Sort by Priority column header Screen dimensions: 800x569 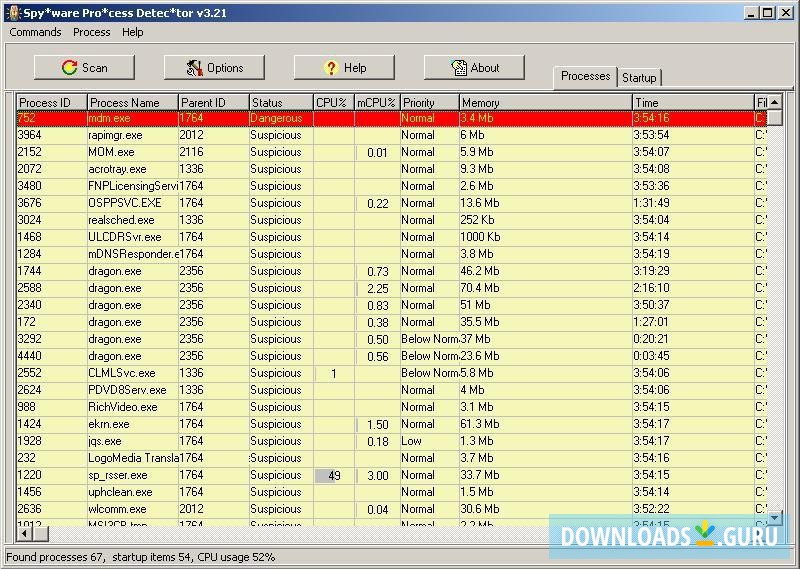click(x=430, y=103)
